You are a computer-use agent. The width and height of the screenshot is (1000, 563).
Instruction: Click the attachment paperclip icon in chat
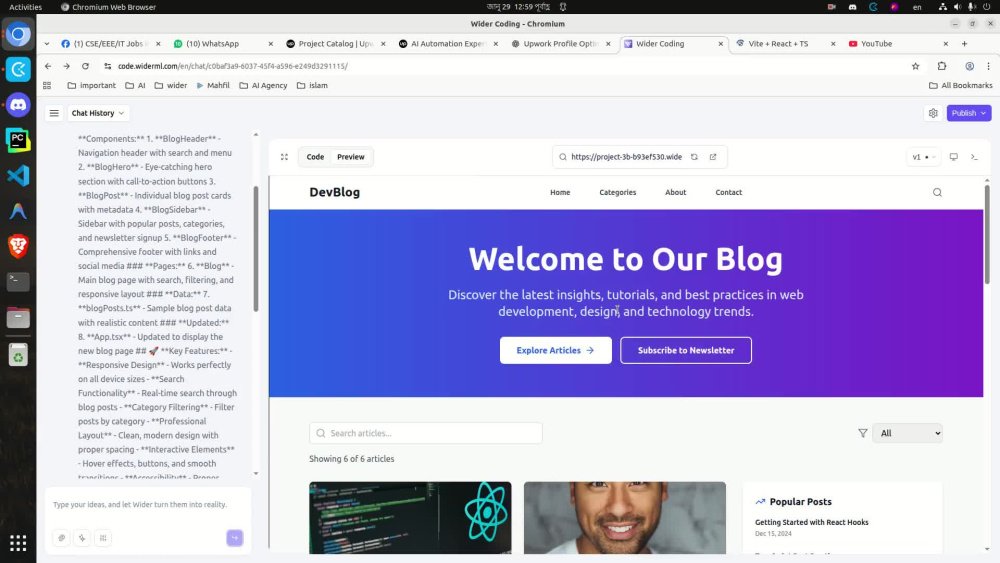(x=62, y=538)
